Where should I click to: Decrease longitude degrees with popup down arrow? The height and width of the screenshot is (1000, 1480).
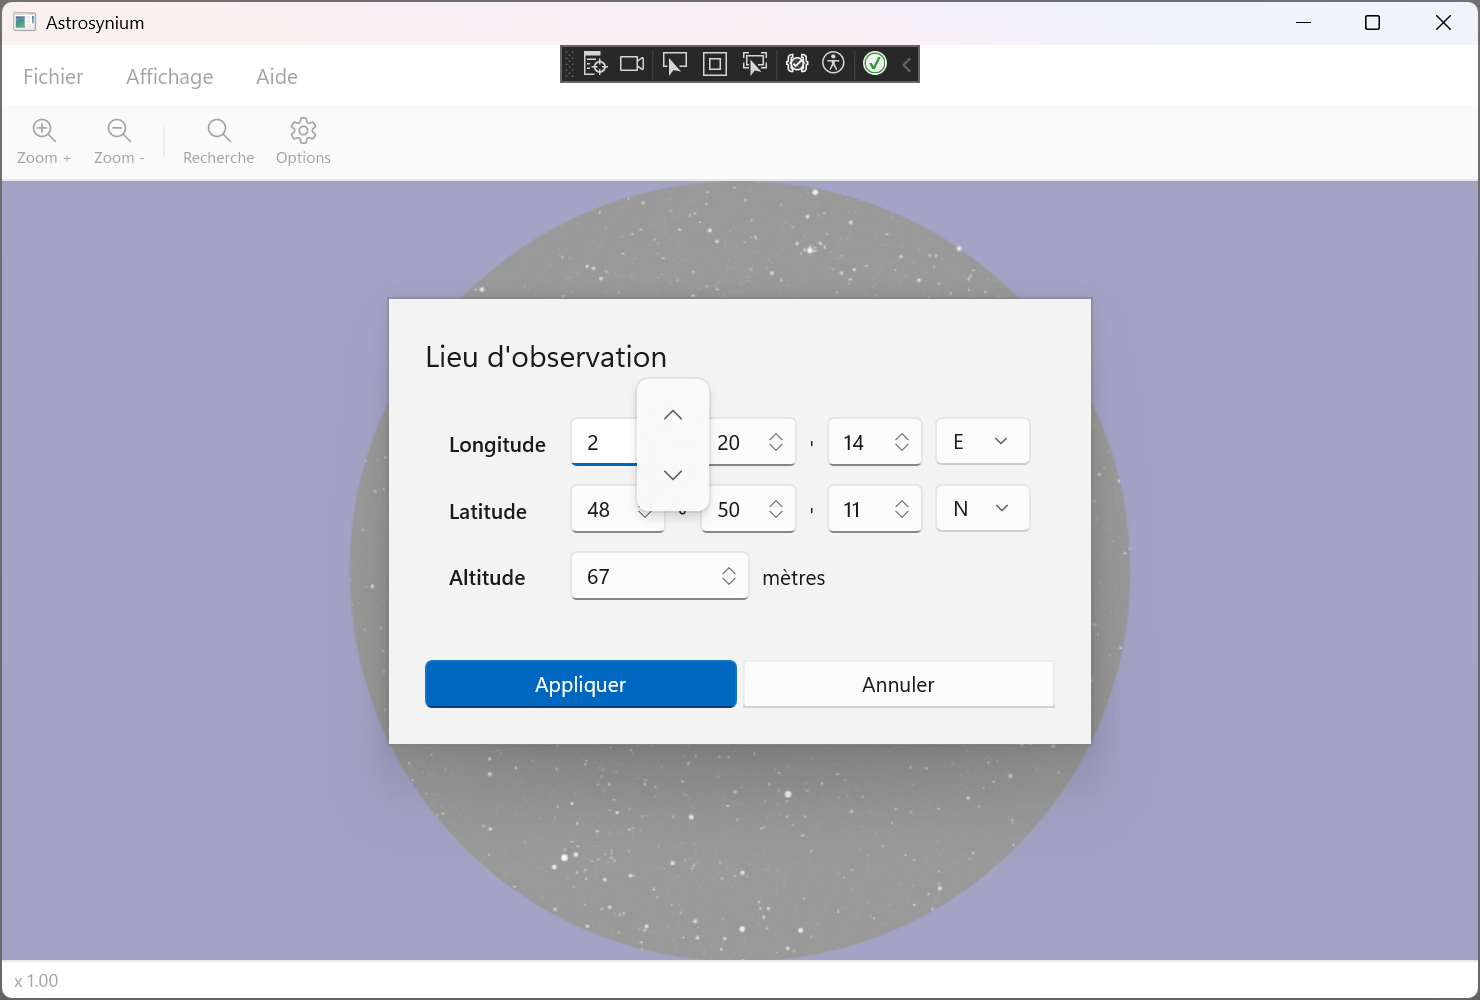[673, 475]
